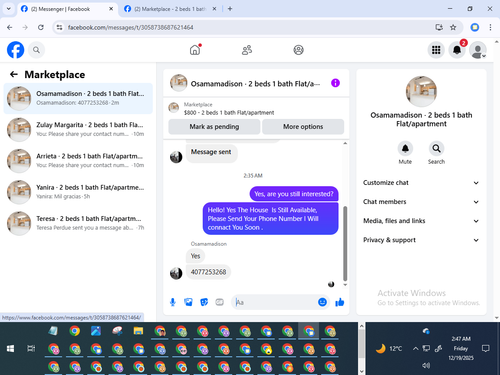Viewport: 500px width, 375px height.
Task: Send a voice clip with microphone icon
Action: pyautogui.click(x=173, y=302)
